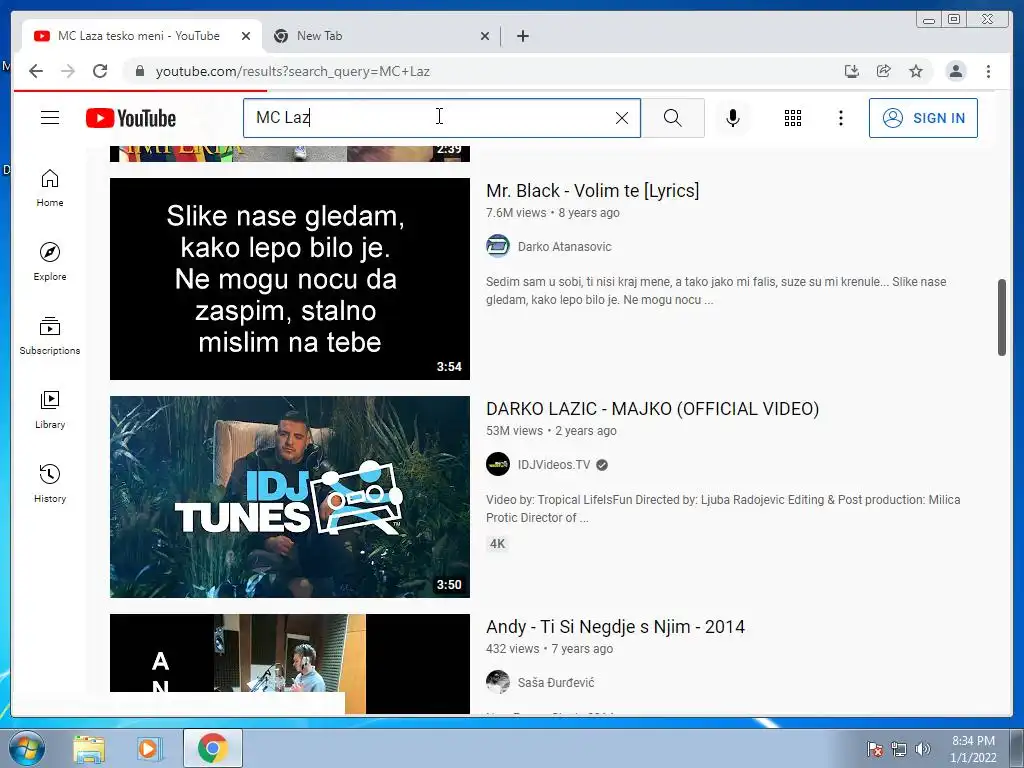
Task: Open the network icon in system tray
Action: (899, 749)
